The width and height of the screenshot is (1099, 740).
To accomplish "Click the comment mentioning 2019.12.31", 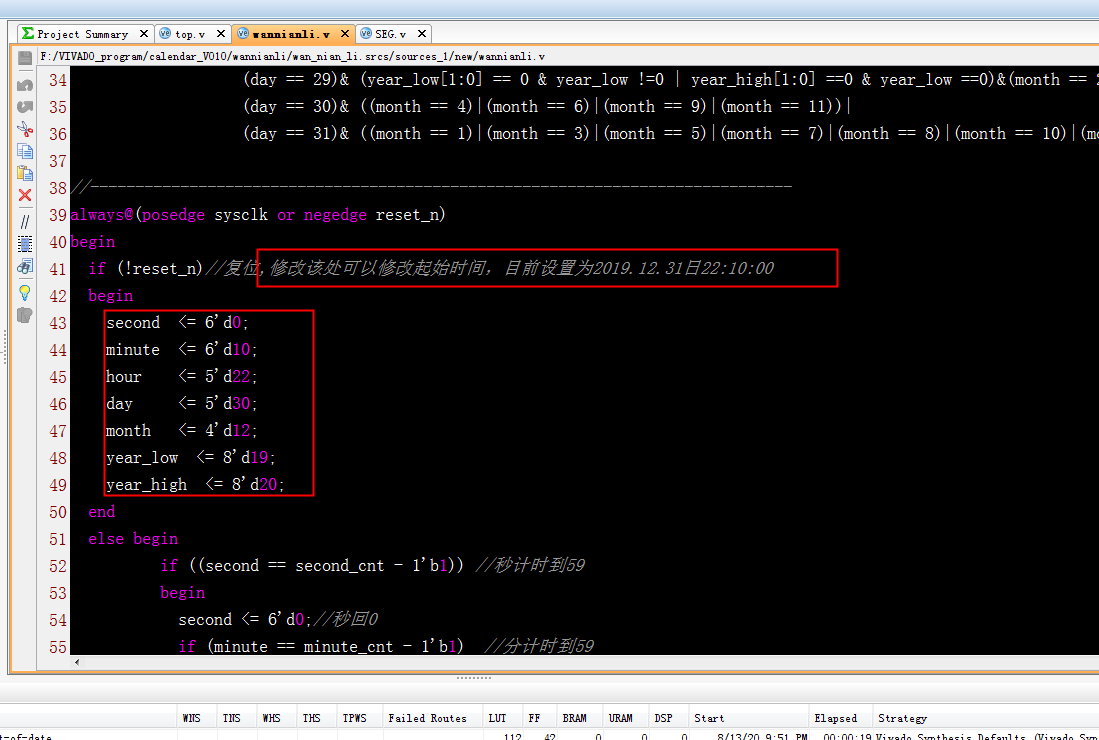I will pos(489,268).
